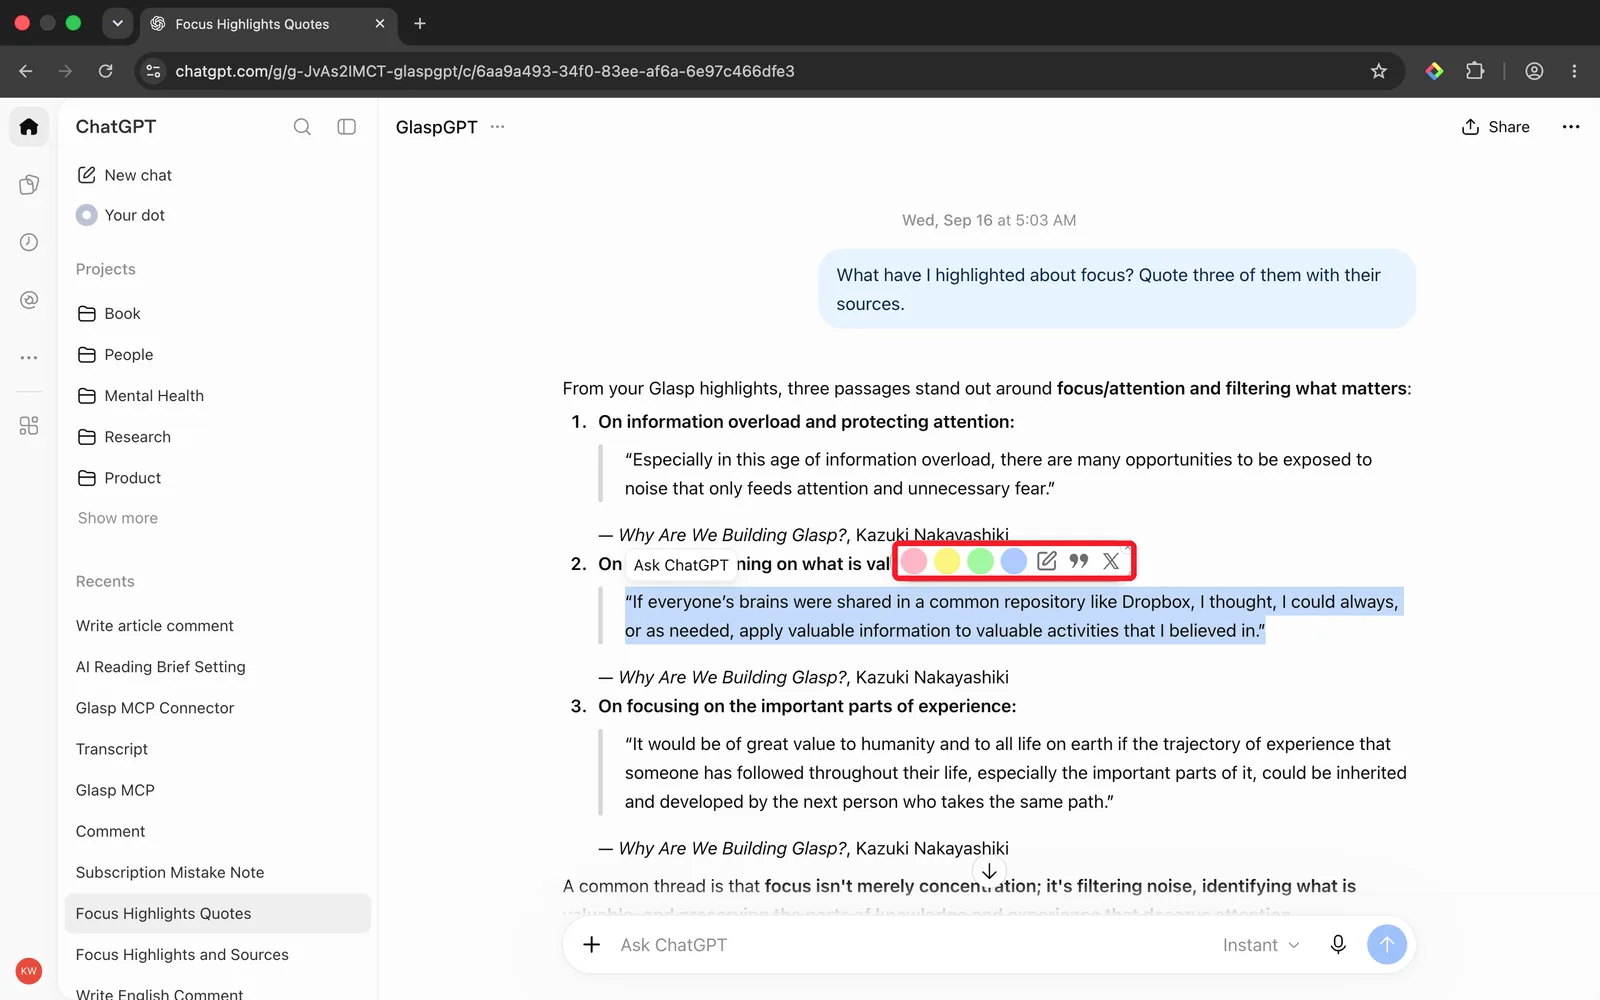View site information icon in address bar

tap(153, 71)
